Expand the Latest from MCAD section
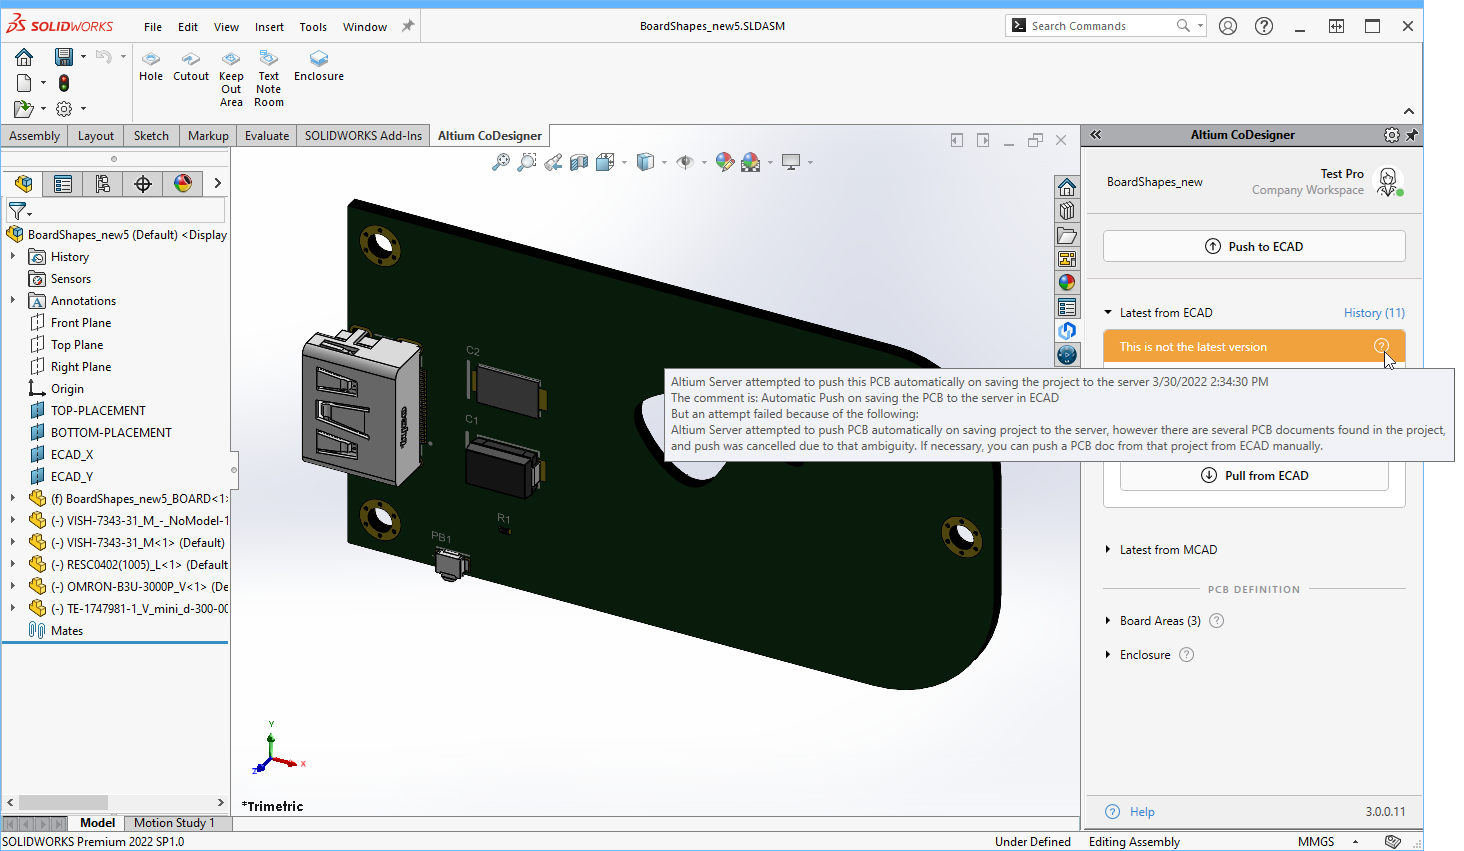Image resolution: width=1464 pixels, height=851 pixels. pos(1108,550)
